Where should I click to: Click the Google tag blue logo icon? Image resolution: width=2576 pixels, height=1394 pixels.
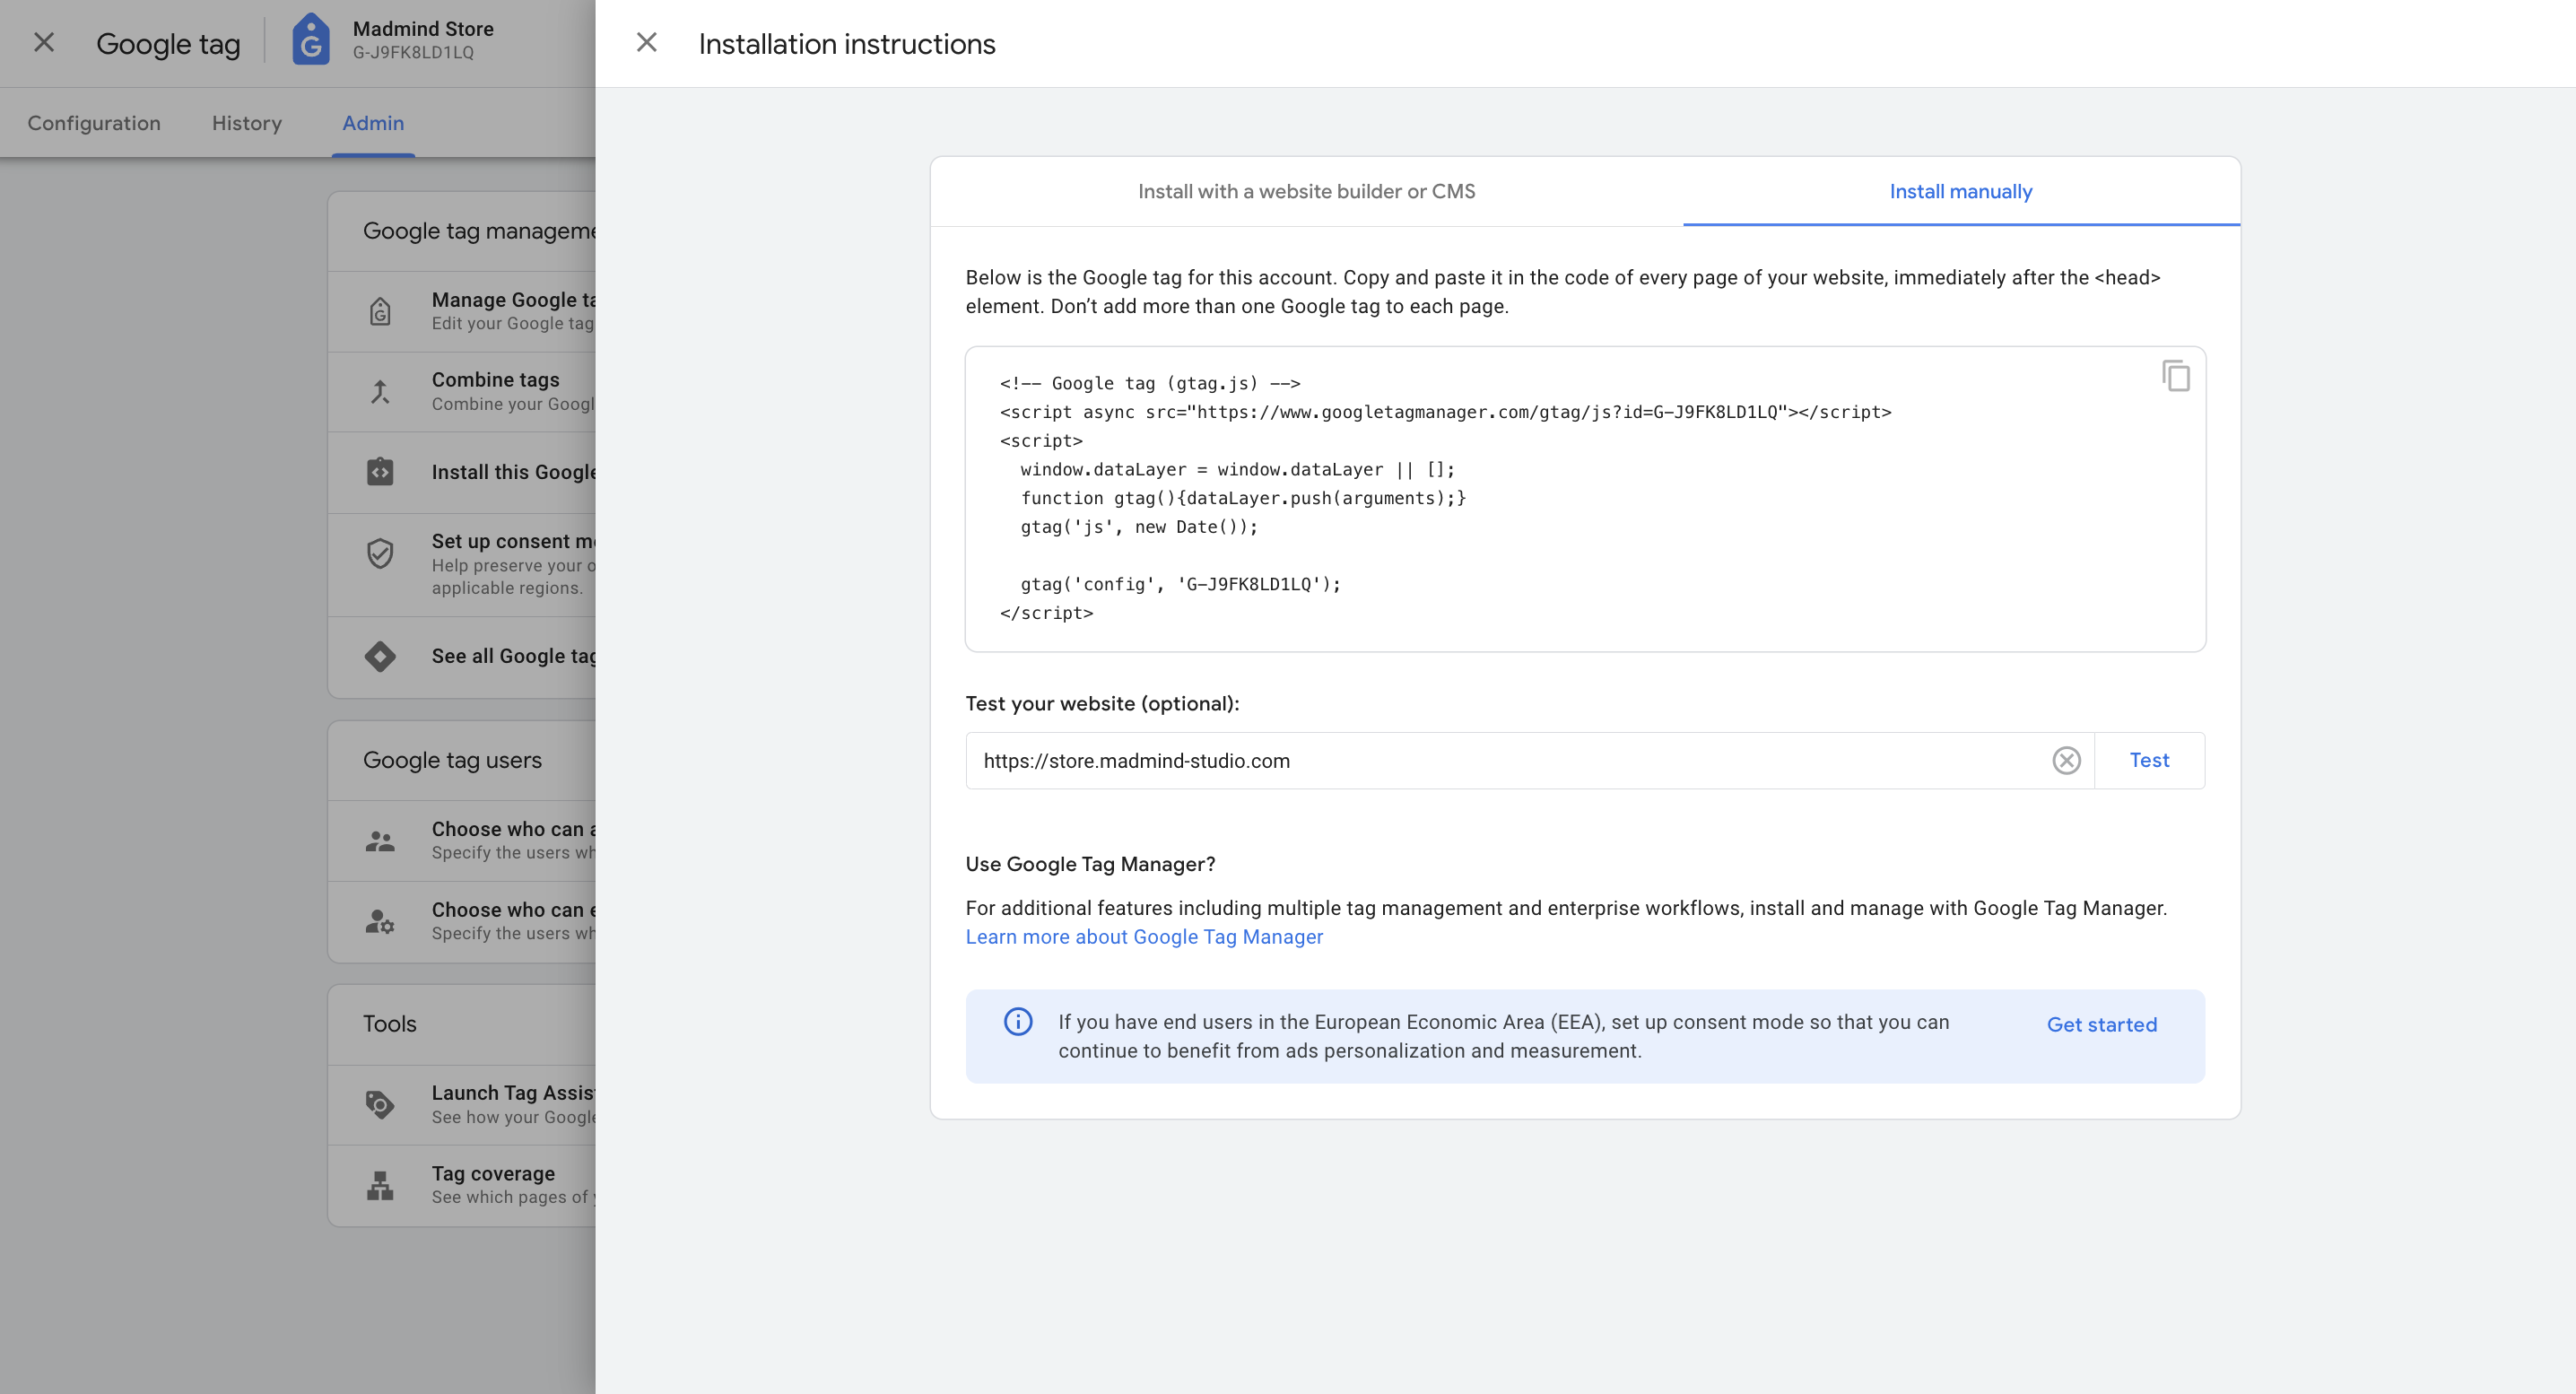click(311, 40)
